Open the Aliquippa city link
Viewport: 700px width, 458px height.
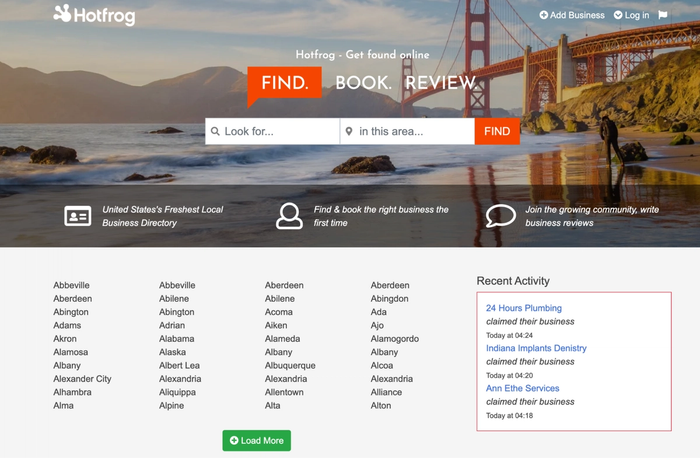click(177, 392)
